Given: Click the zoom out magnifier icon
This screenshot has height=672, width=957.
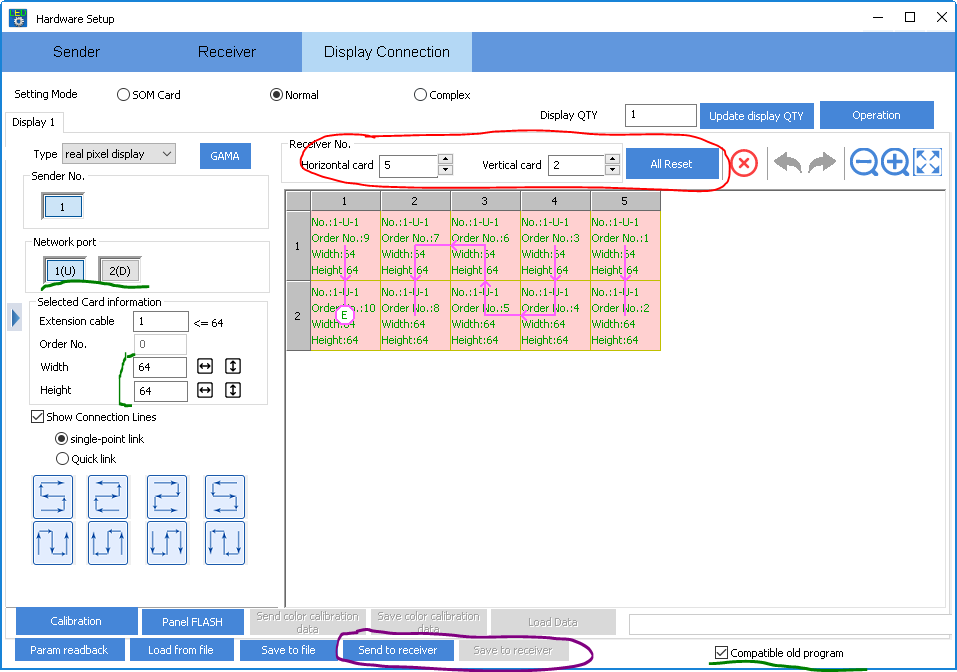Looking at the screenshot, I should pyautogui.click(x=863, y=162).
